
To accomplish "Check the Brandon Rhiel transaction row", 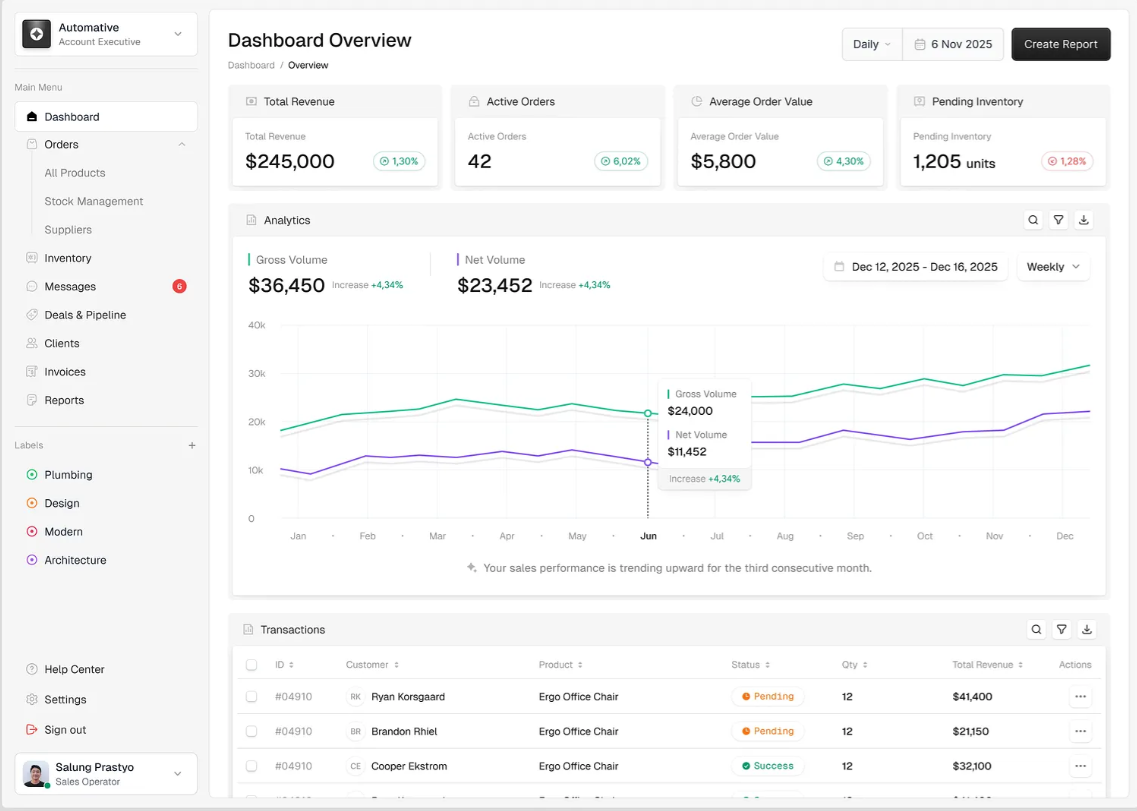I will [x=252, y=731].
